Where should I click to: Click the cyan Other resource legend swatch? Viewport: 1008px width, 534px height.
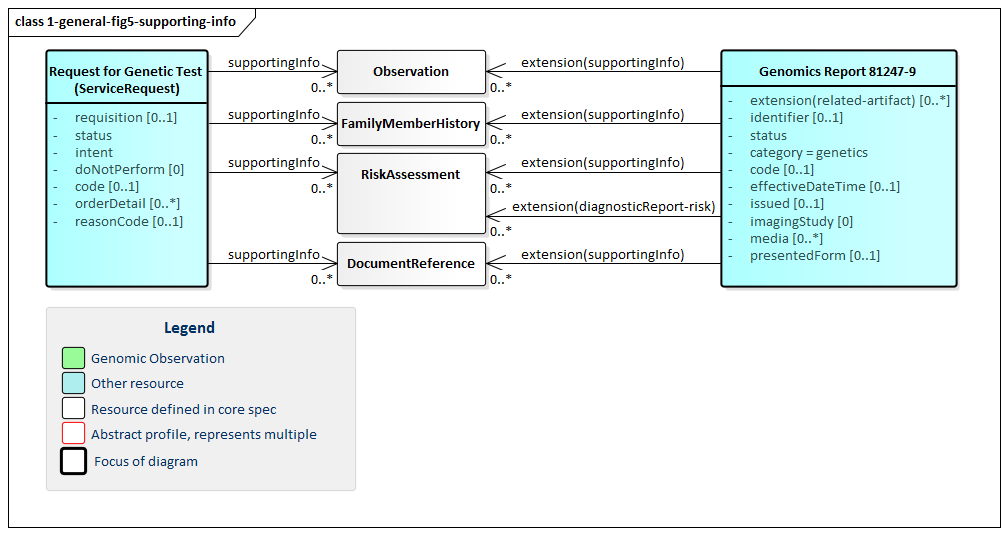click(x=73, y=383)
